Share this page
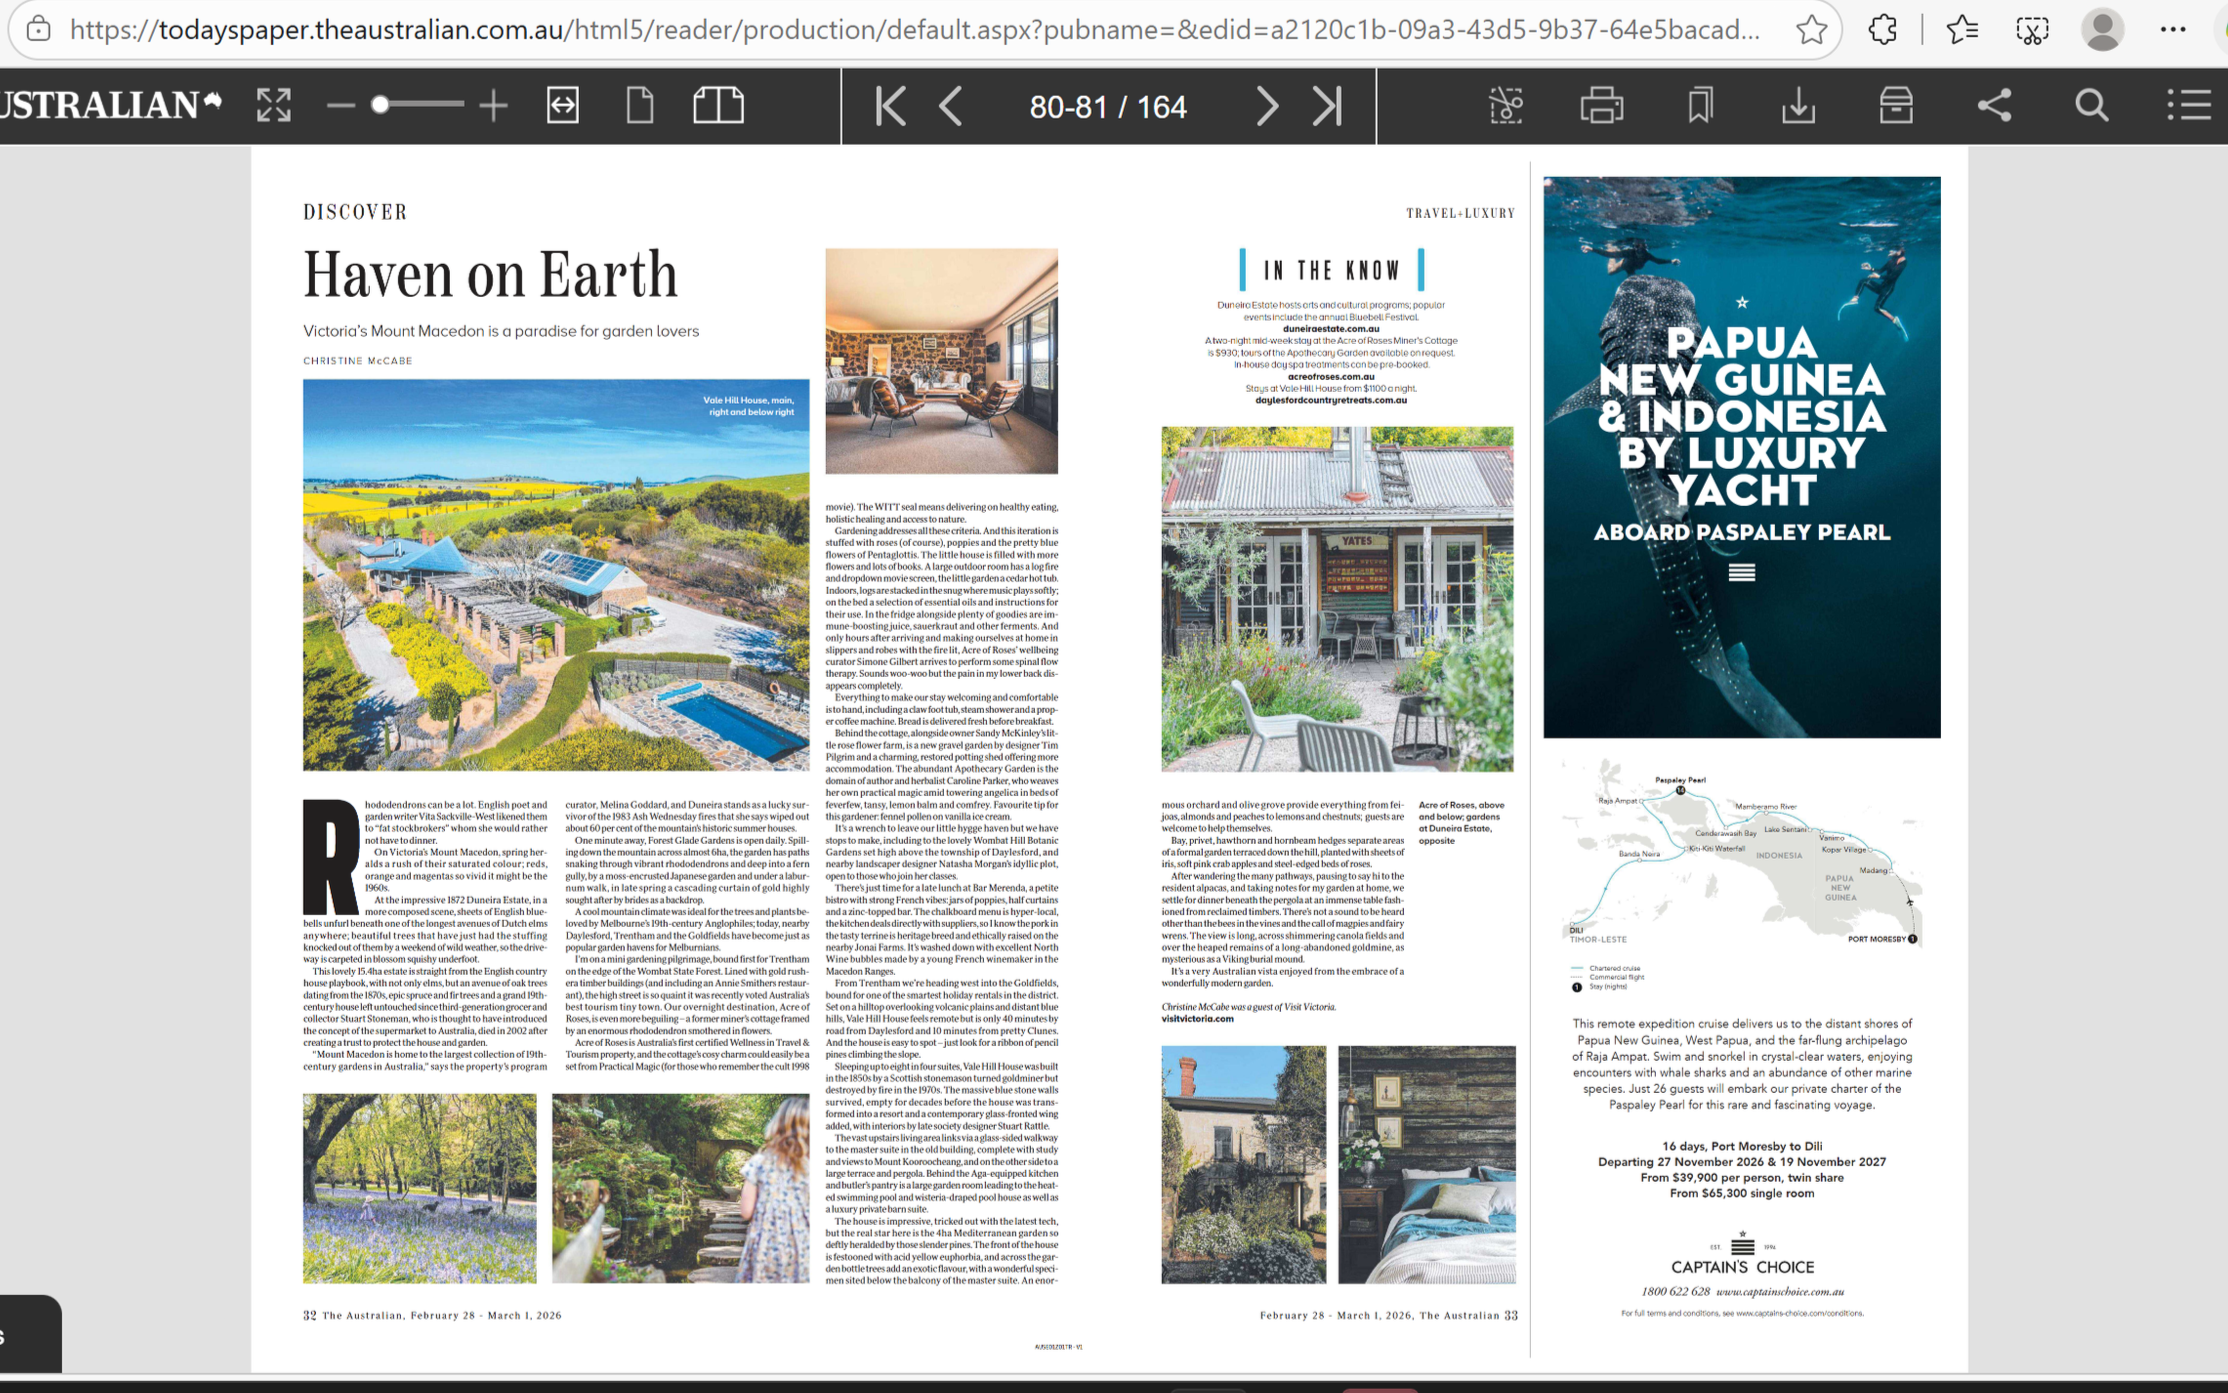This screenshot has height=1393, width=2228. 1993,105
